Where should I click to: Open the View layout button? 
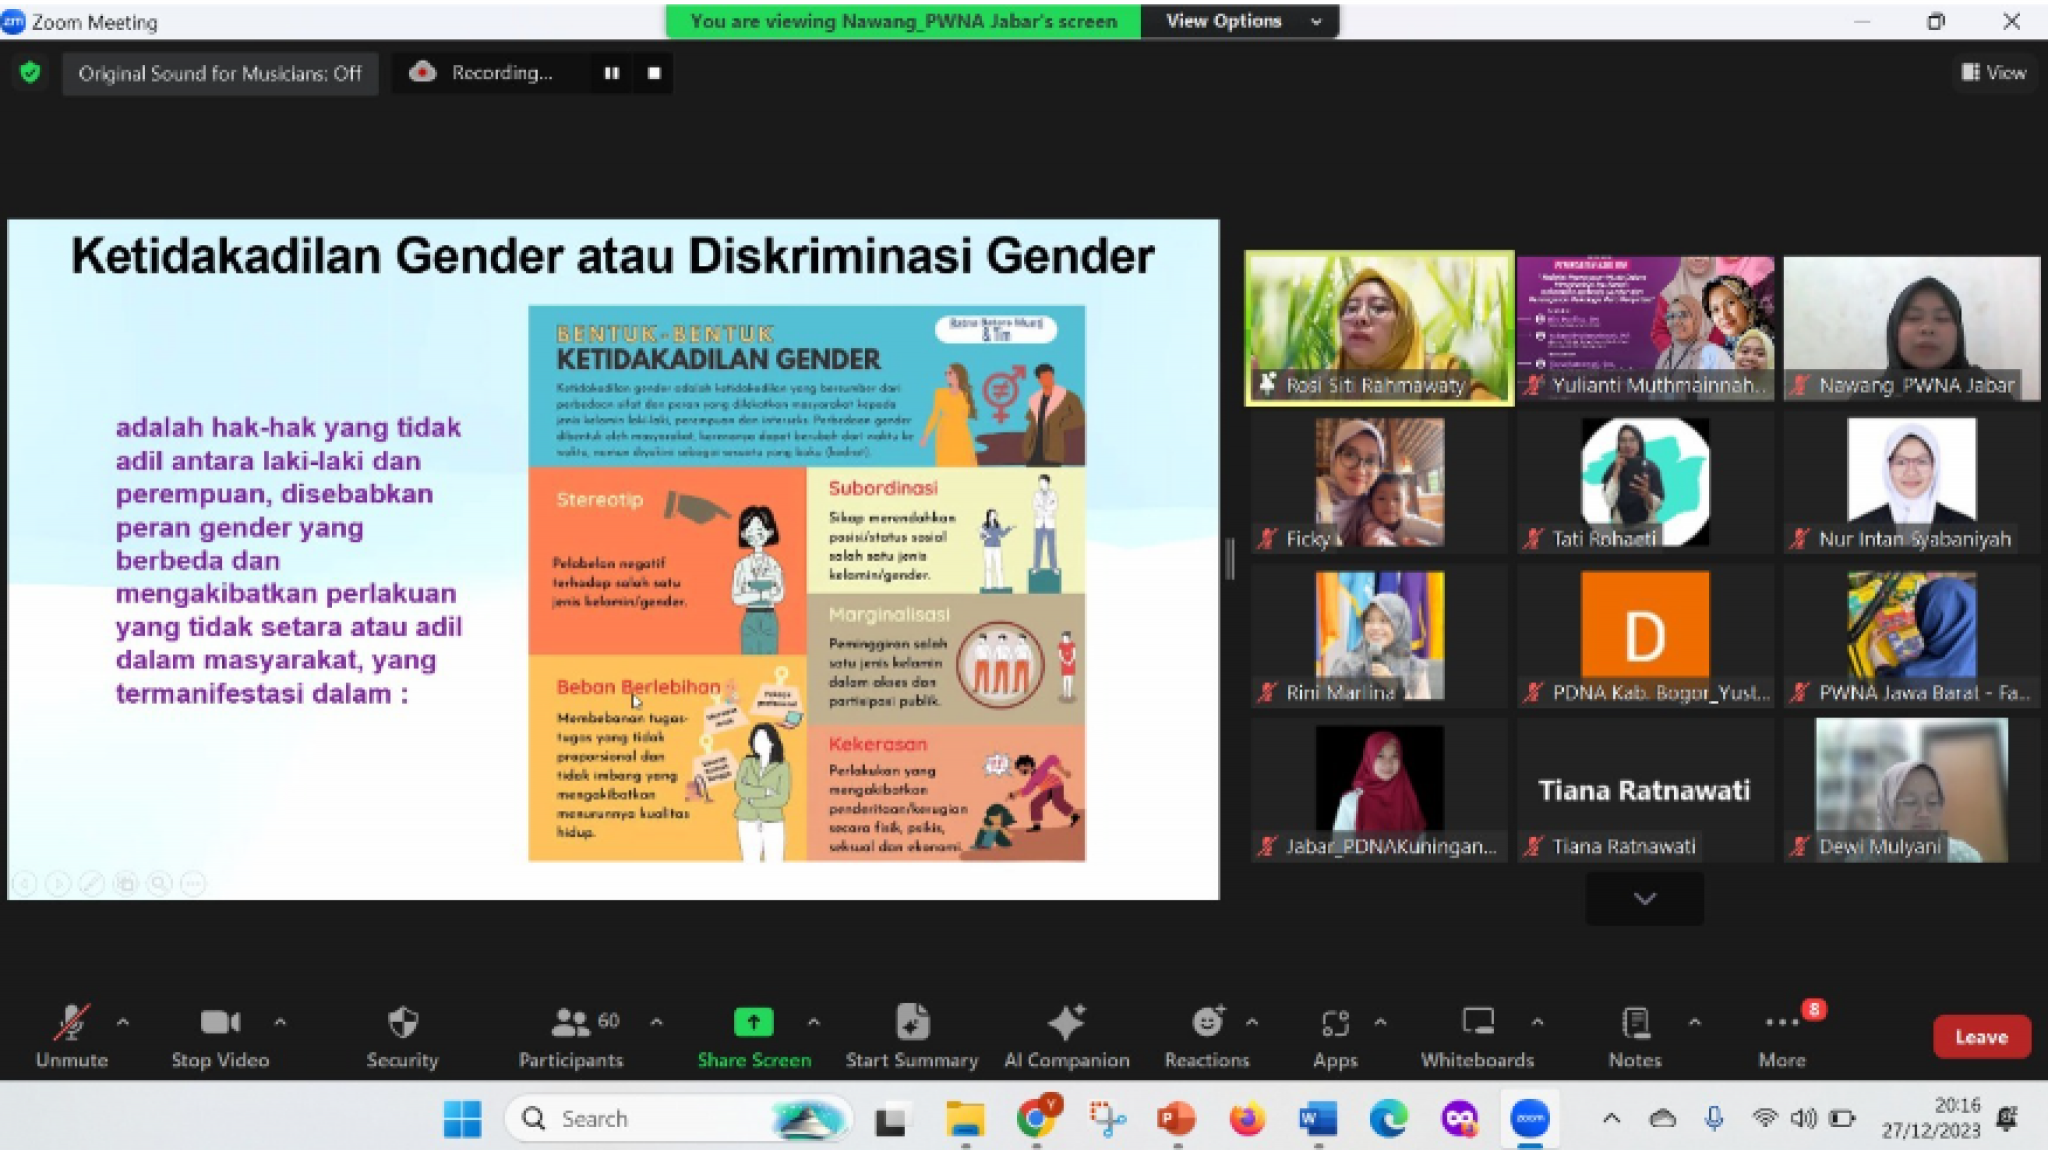pyautogui.click(x=1993, y=73)
